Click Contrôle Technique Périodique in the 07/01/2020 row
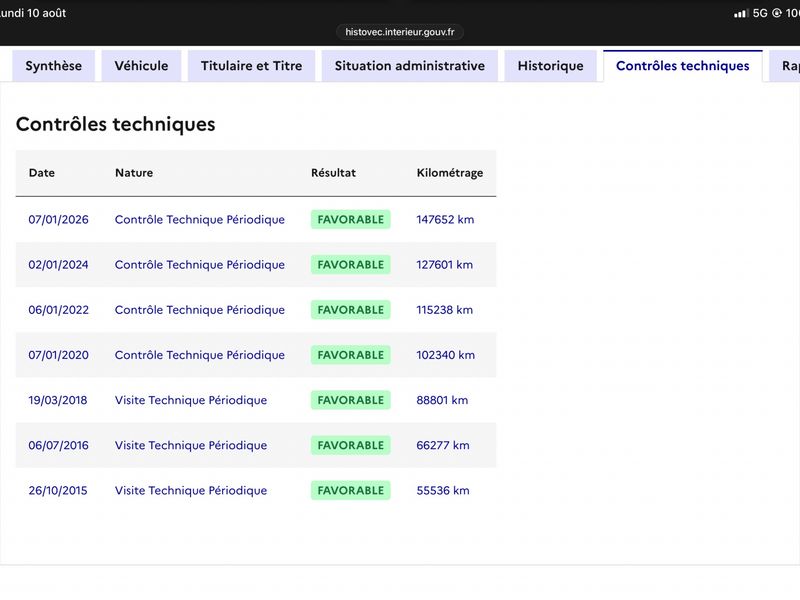Image resolution: width=800 pixels, height=600 pixels. point(199,355)
